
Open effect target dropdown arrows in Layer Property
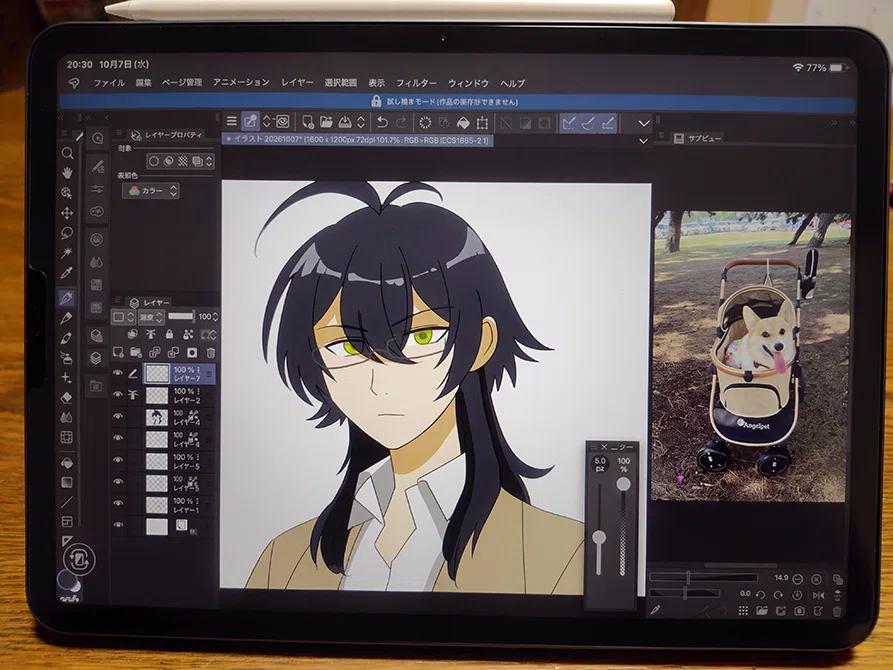coord(210,161)
